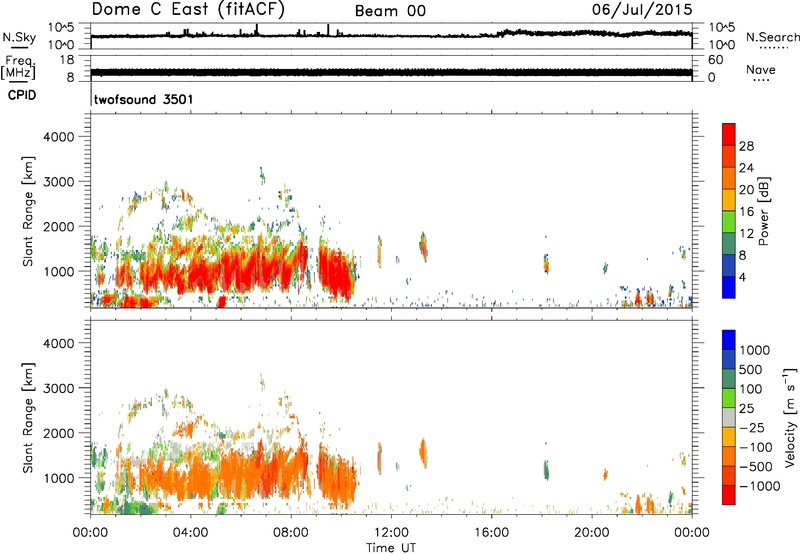Click the '04:00' time axis label
The image size is (800, 554).
click(x=190, y=533)
